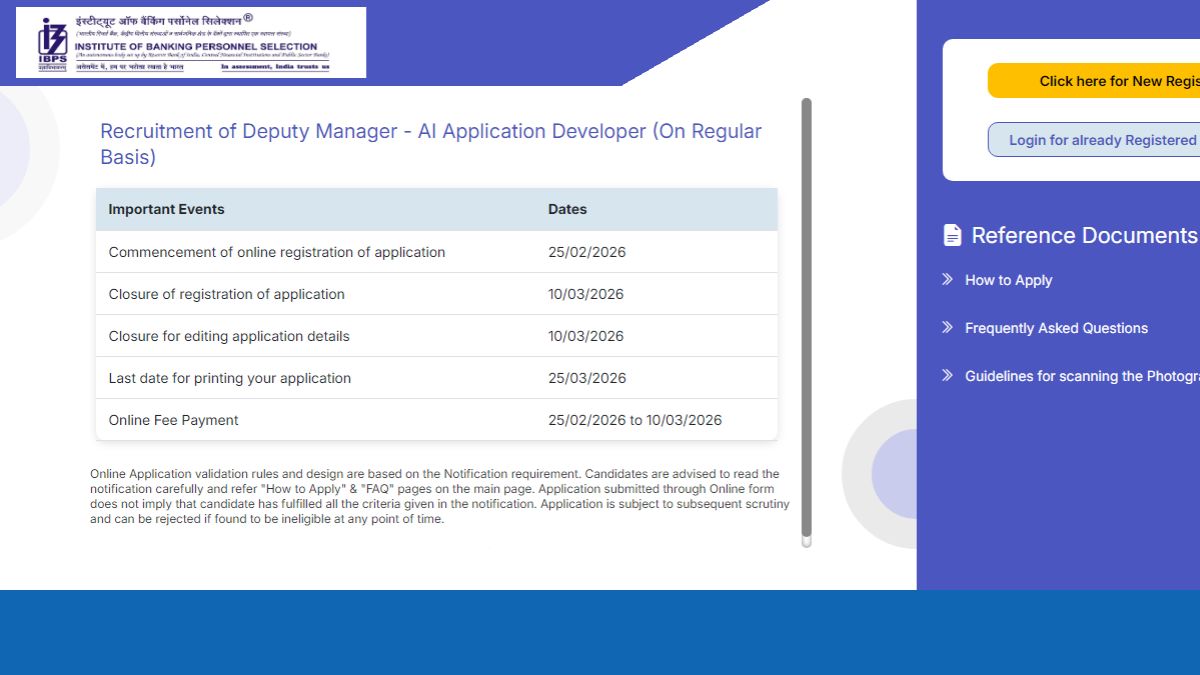The width and height of the screenshot is (1200, 675).
Task: Expand the How to Apply section
Action: [x=1008, y=280]
